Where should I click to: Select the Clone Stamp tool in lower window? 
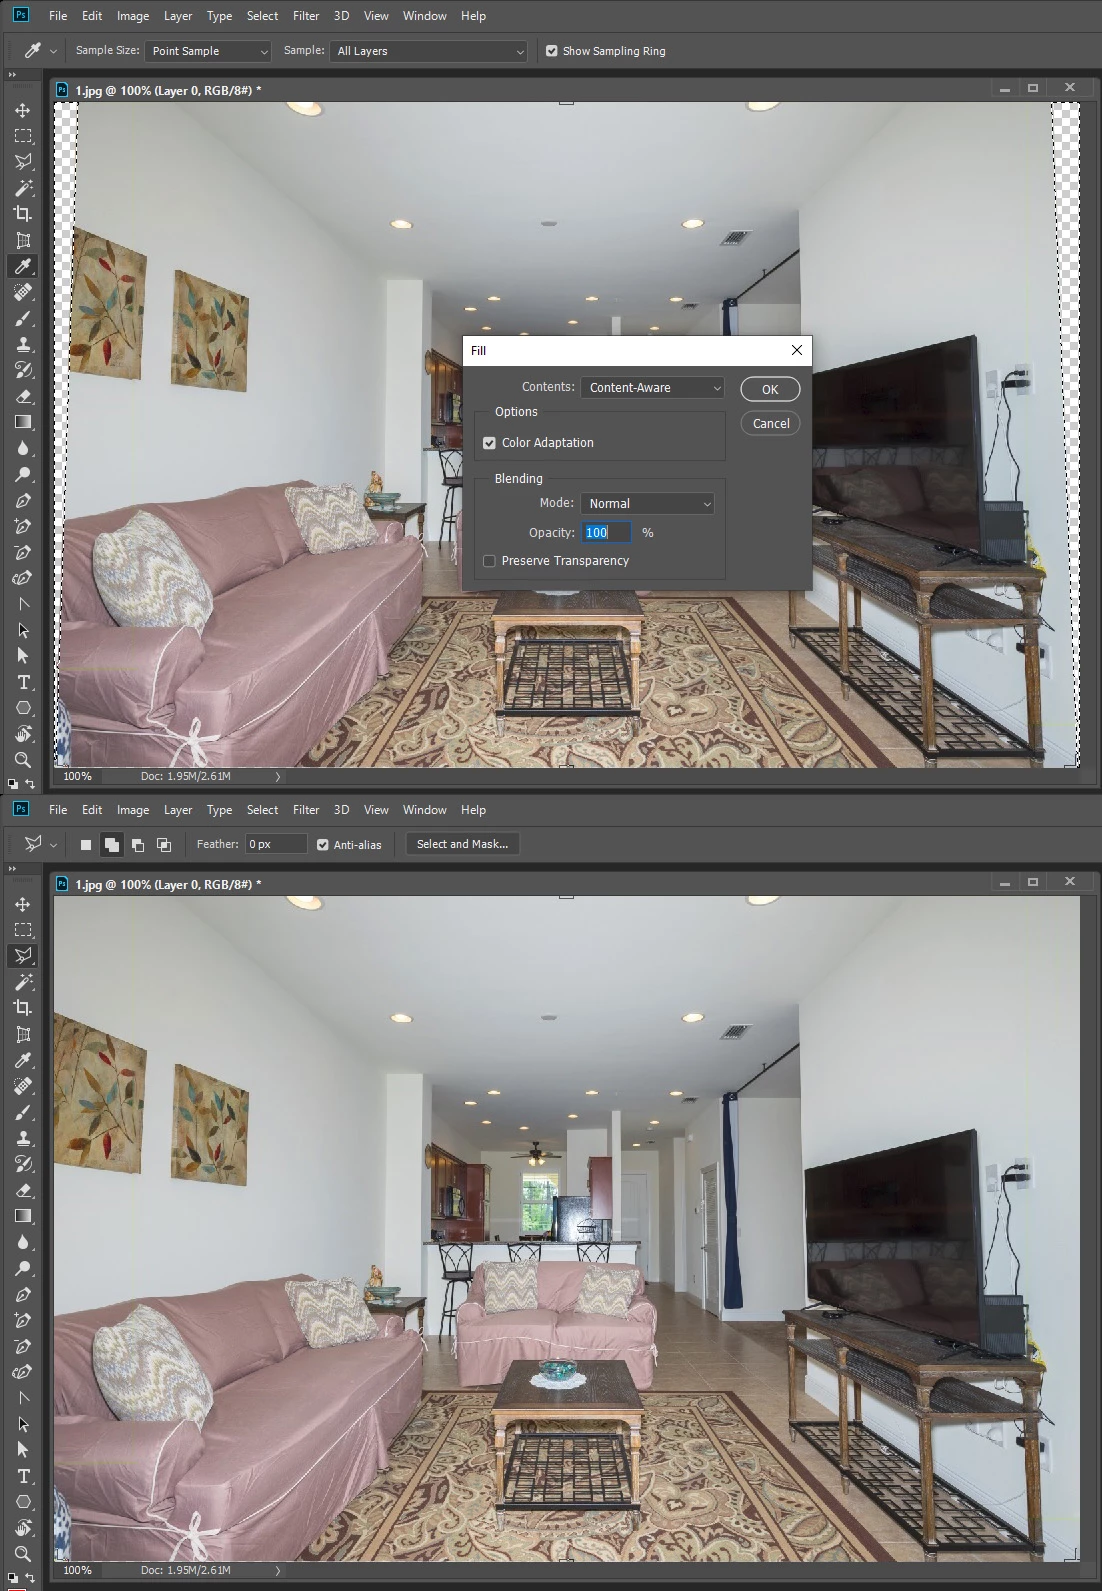coord(23,1138)
